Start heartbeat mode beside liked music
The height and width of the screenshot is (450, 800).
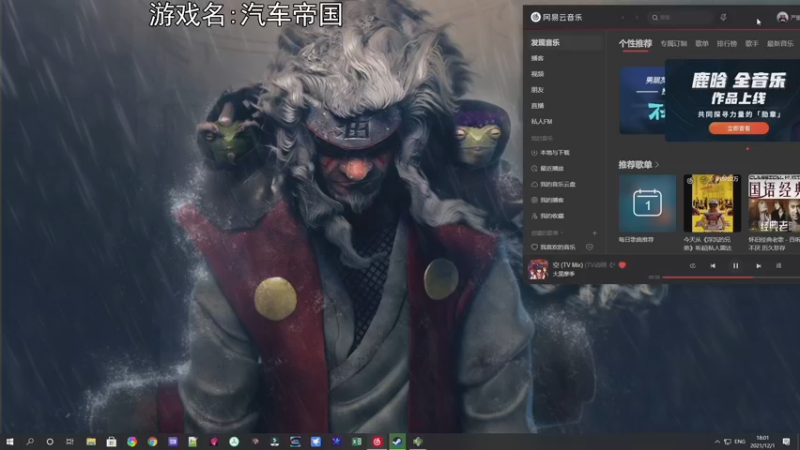coord(589,247)
